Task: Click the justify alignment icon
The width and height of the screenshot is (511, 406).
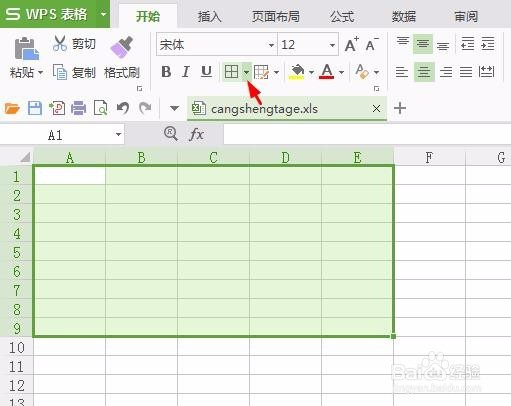Action: [x=466, y=72]
